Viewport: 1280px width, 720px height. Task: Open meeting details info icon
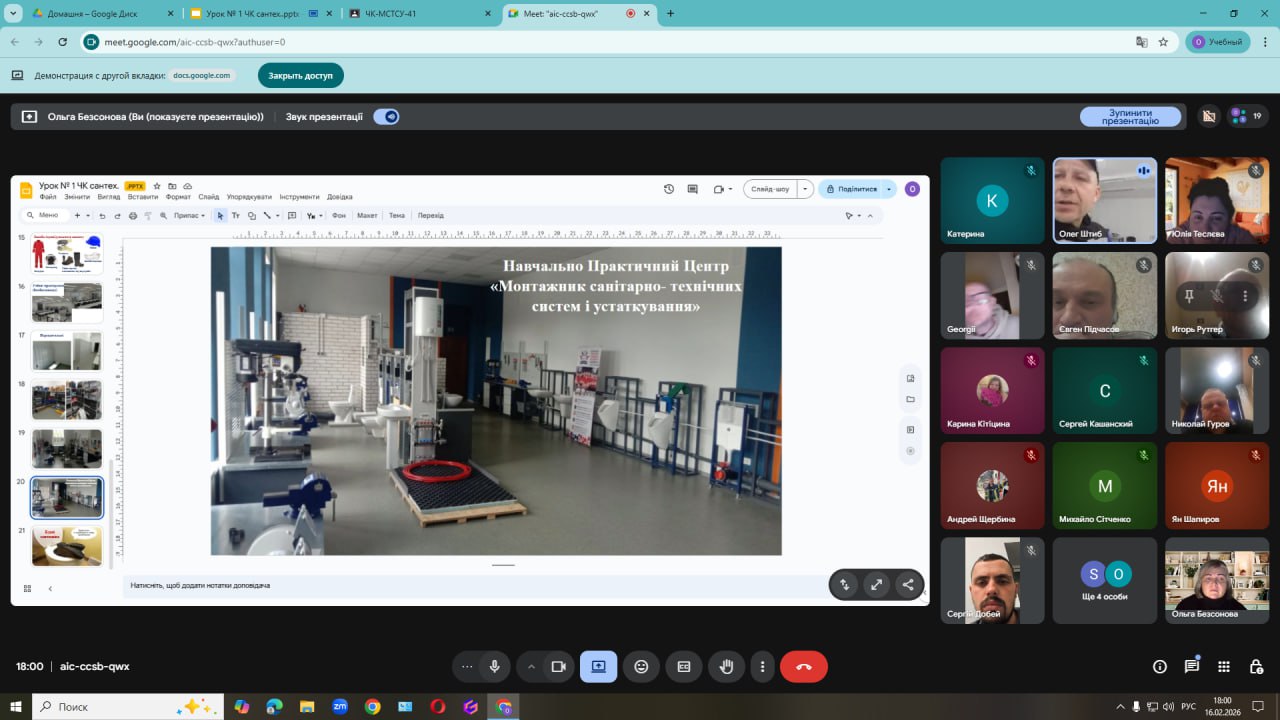(x=1160, y=666)
